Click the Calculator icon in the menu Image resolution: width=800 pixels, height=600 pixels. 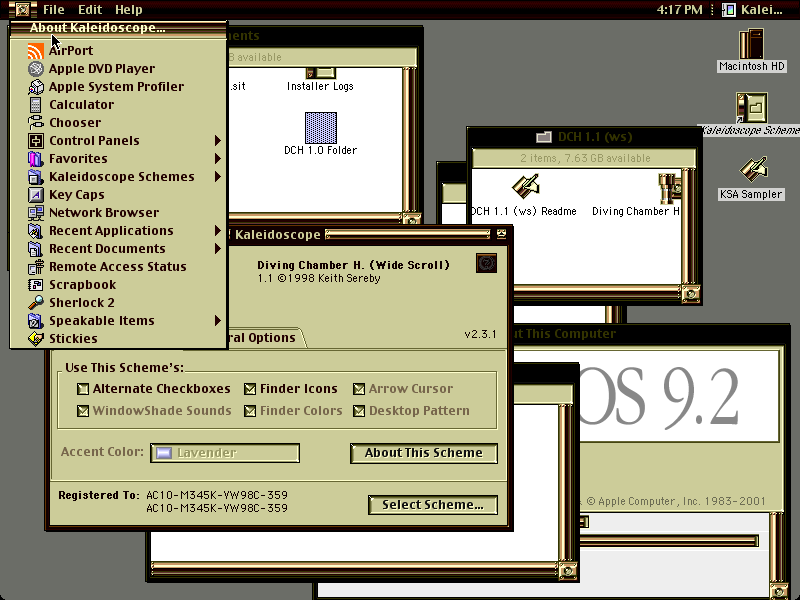tap(36, 105)
